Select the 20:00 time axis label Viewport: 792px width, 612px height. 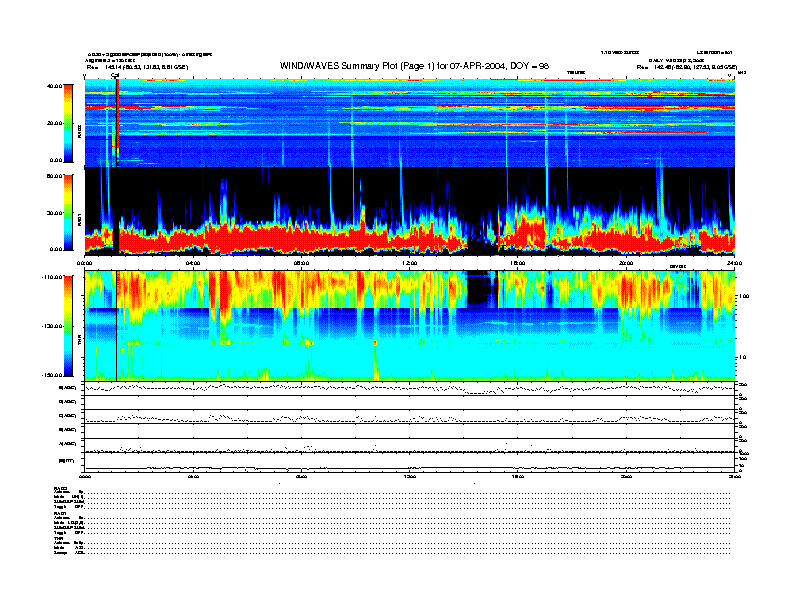627,263
